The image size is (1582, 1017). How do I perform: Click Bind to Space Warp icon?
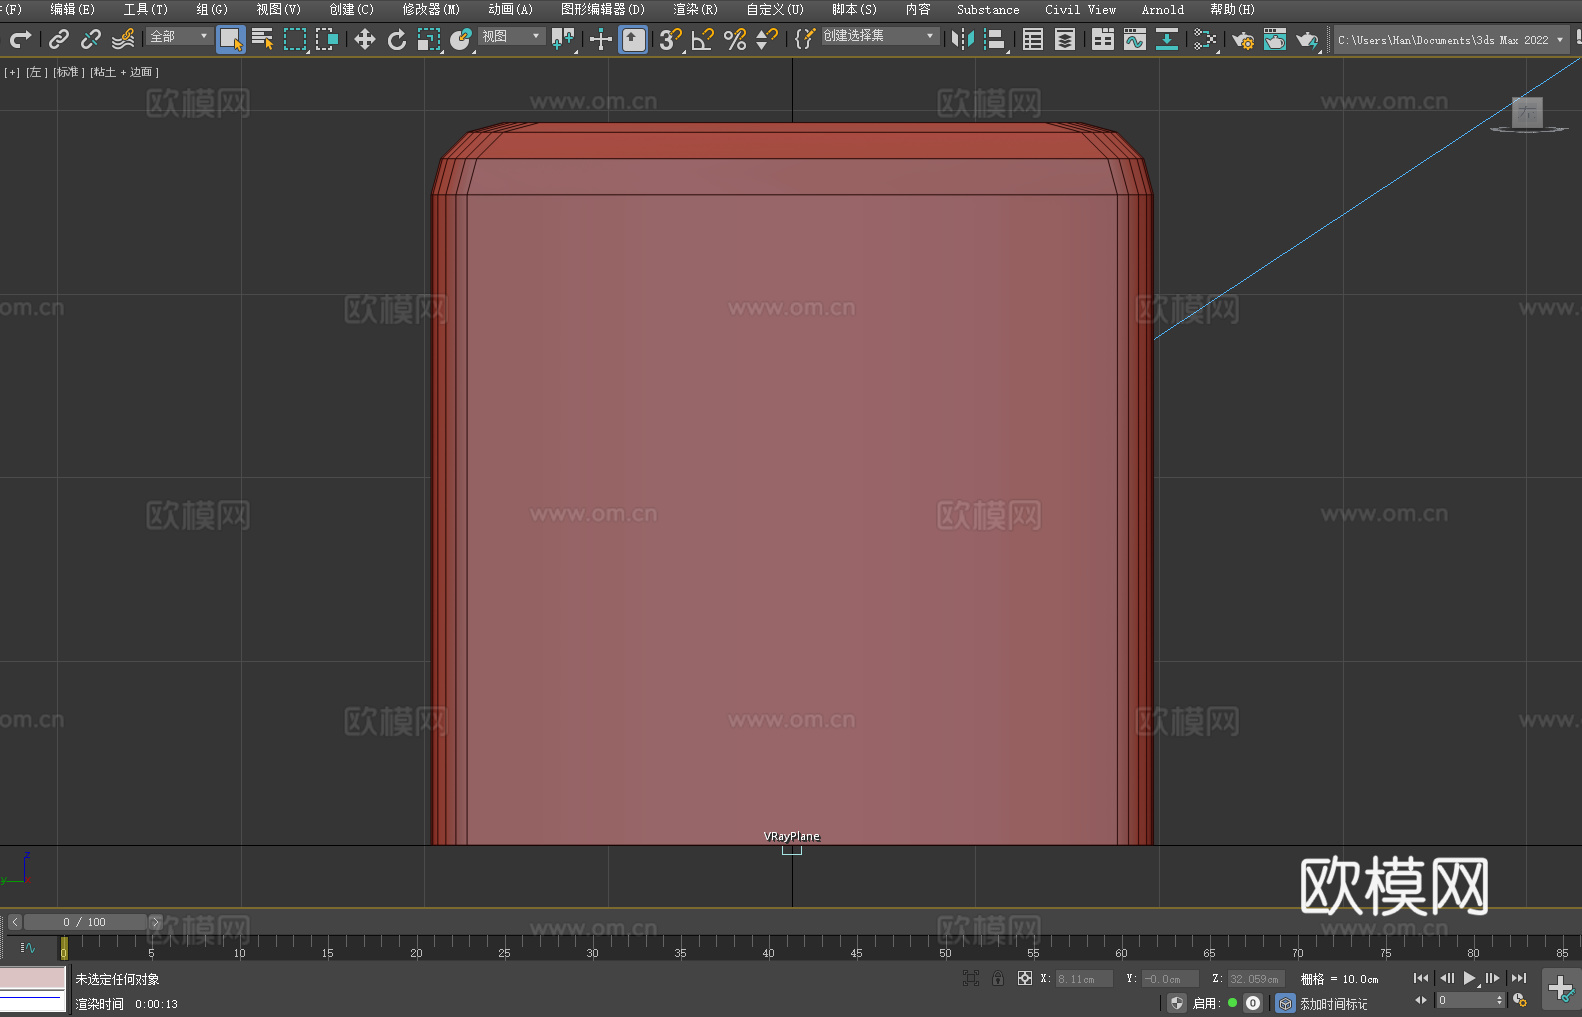[123, 39]
